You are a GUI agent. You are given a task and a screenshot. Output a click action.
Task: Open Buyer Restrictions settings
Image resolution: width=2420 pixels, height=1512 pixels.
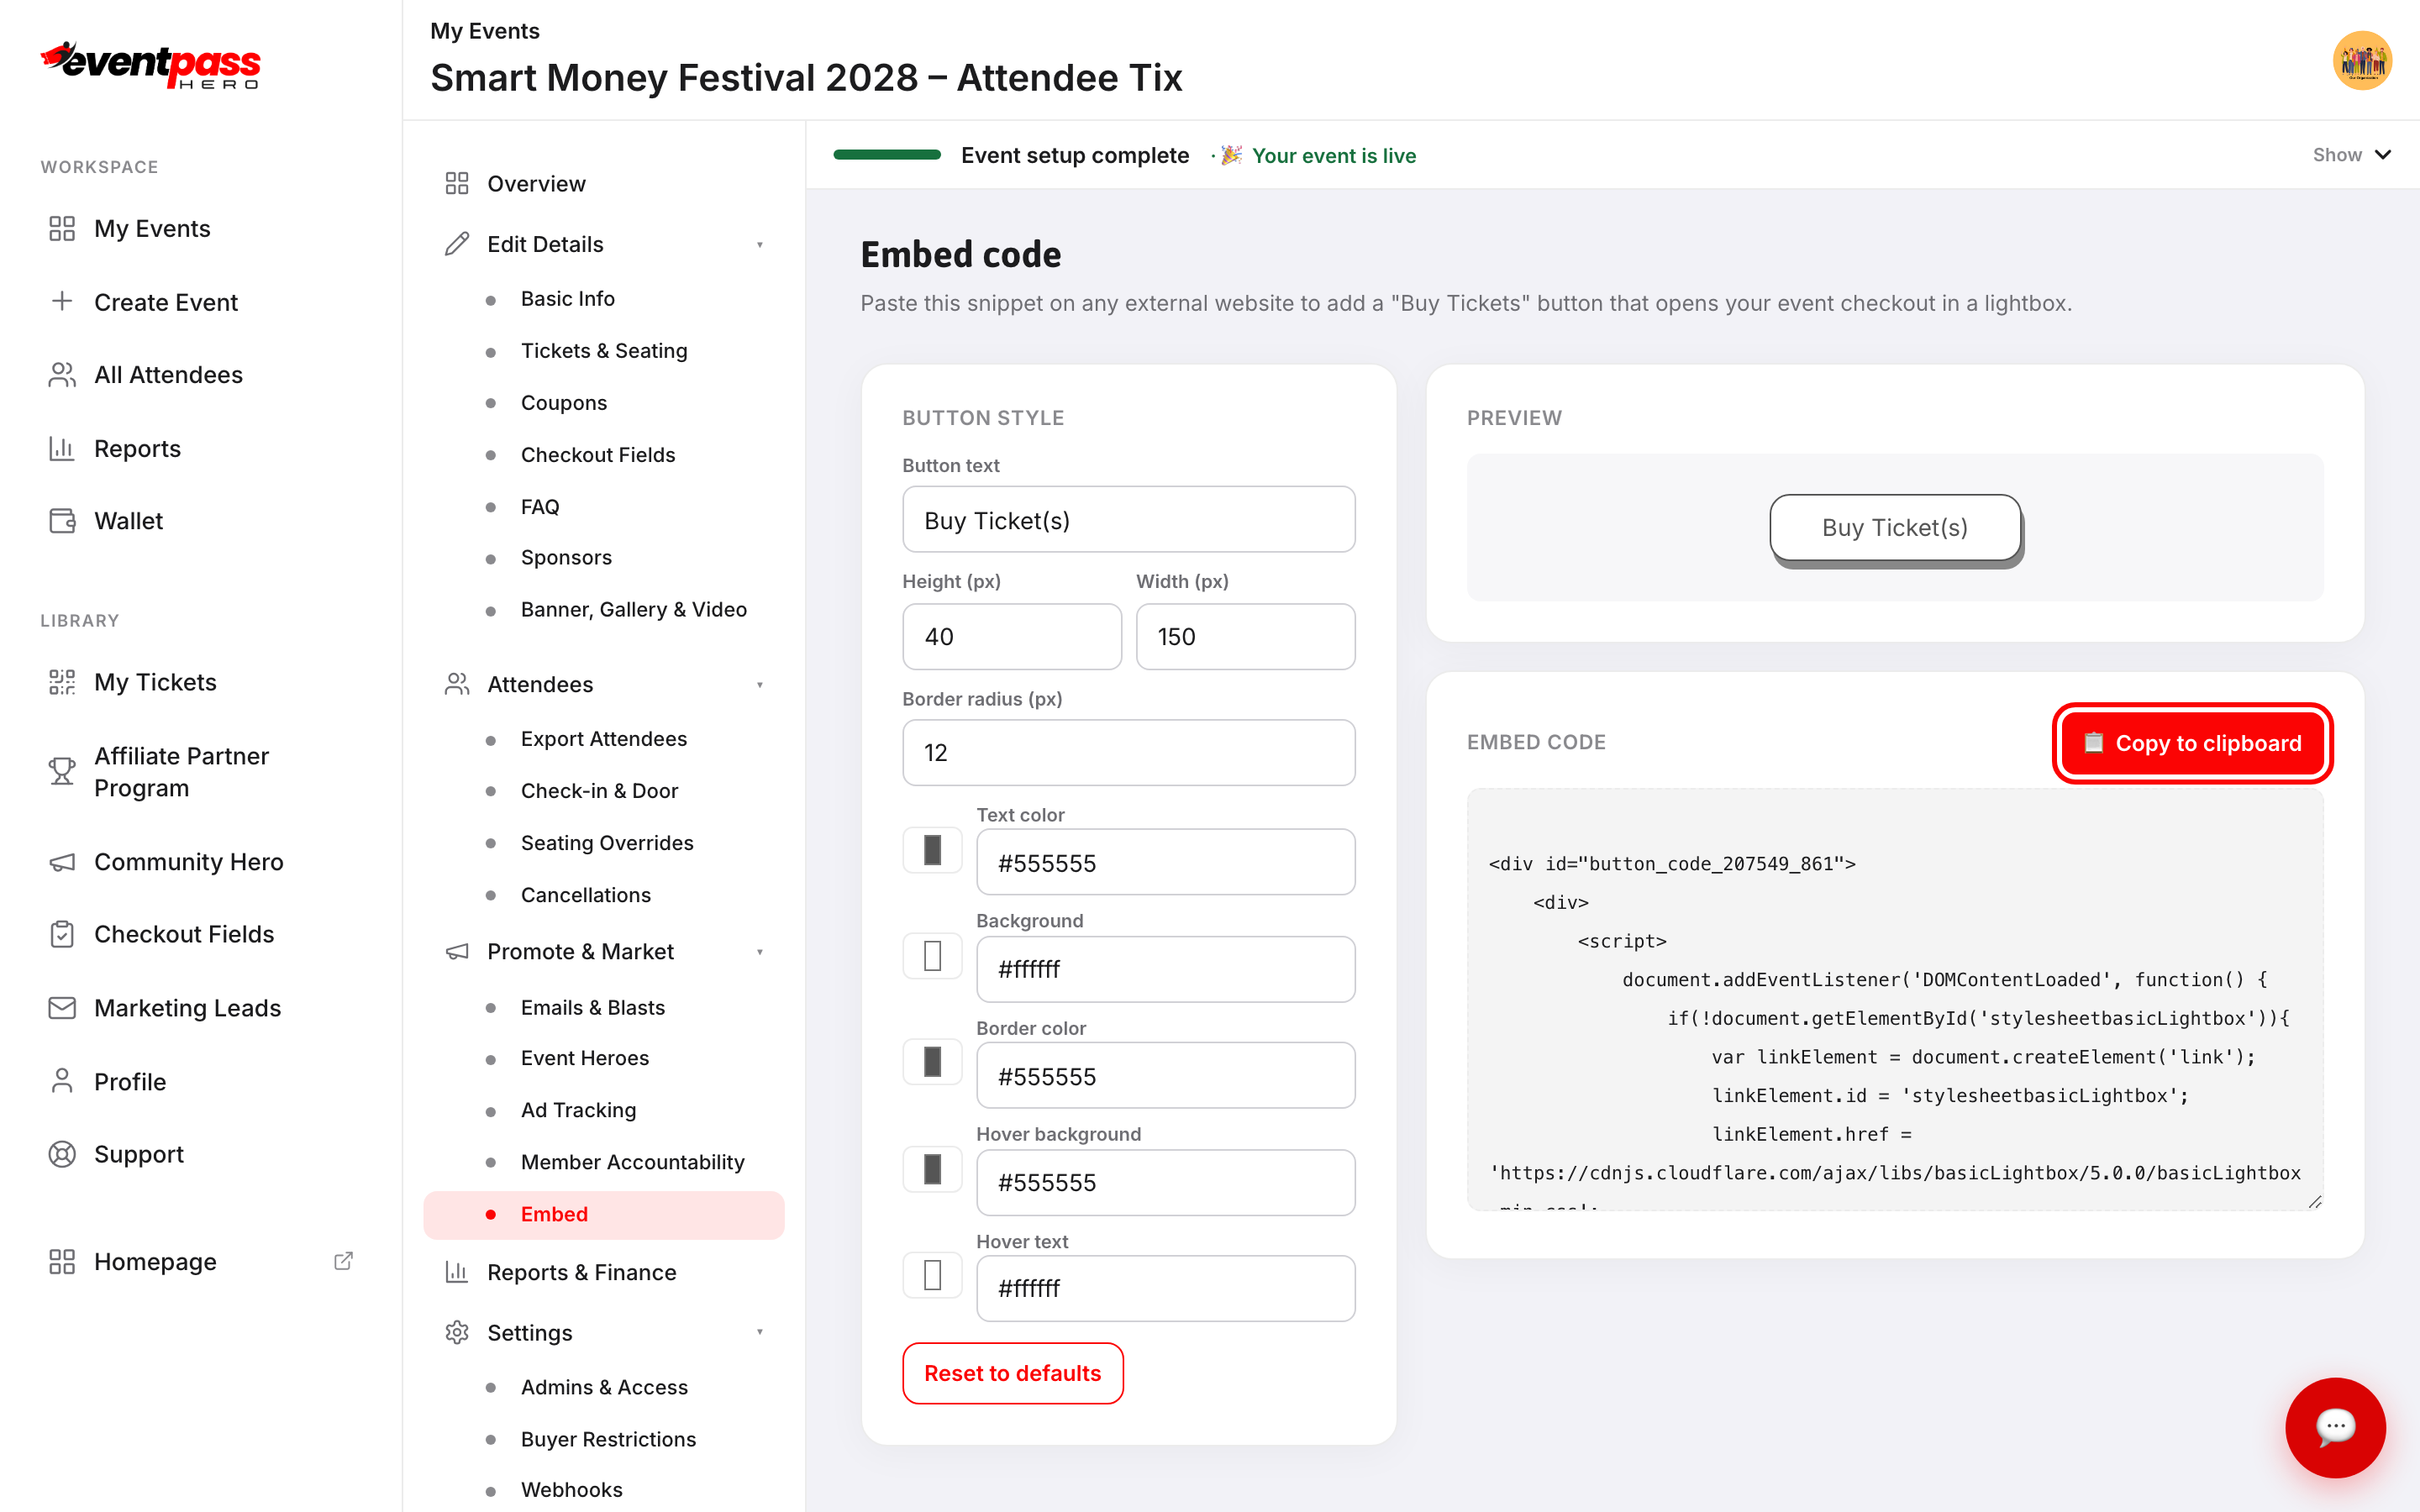point(608,1439)
